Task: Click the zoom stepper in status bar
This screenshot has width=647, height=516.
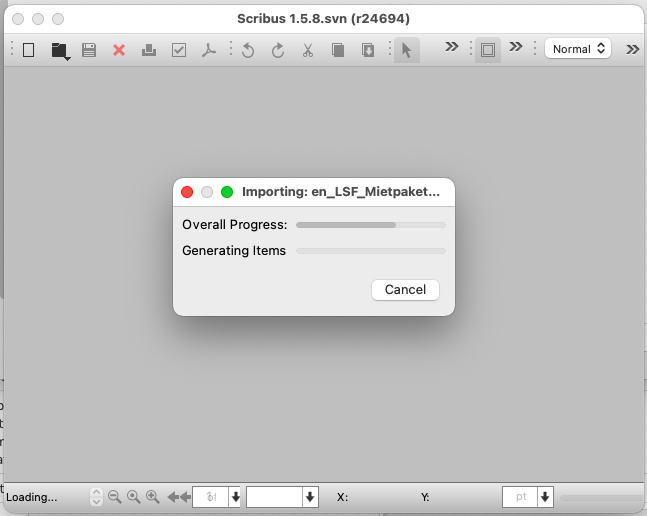Action: click(x=96, y=496)
